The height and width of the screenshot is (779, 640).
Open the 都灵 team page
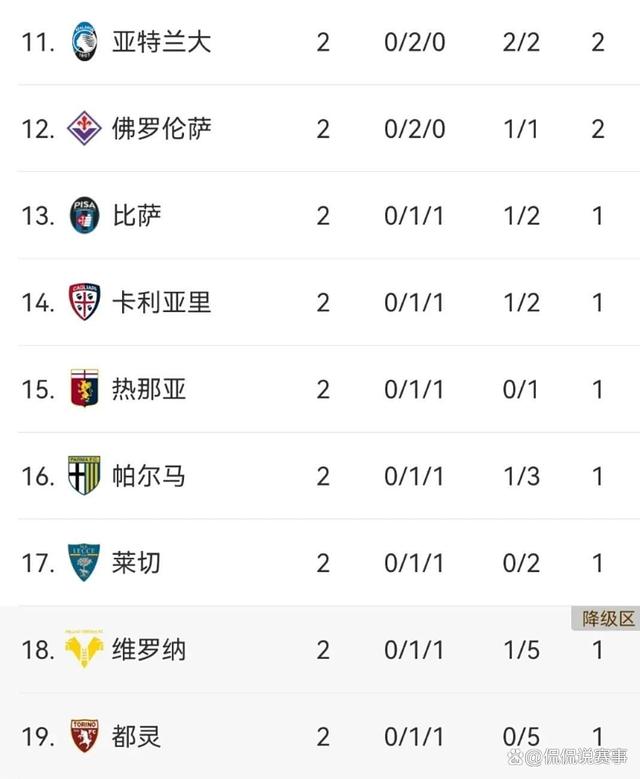point(136,737)
